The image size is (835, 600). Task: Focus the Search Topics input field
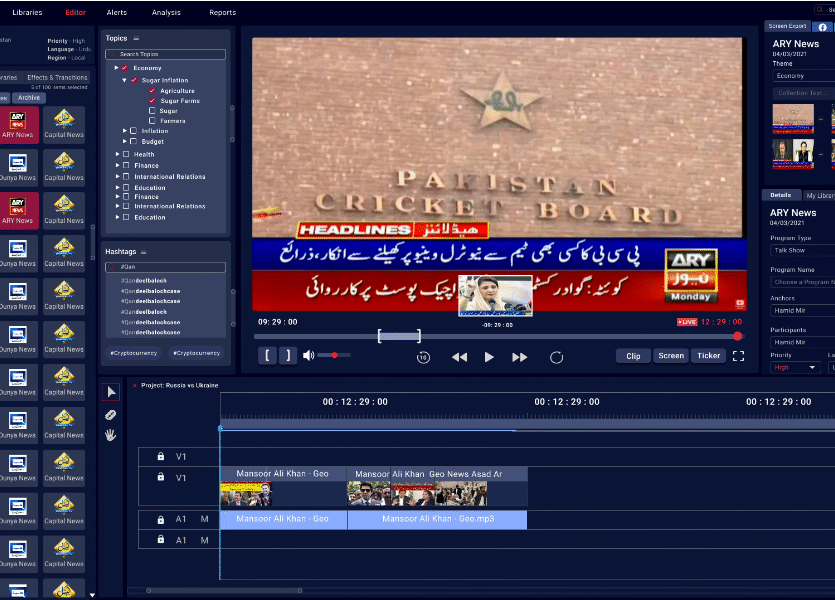tap(166, 54)
